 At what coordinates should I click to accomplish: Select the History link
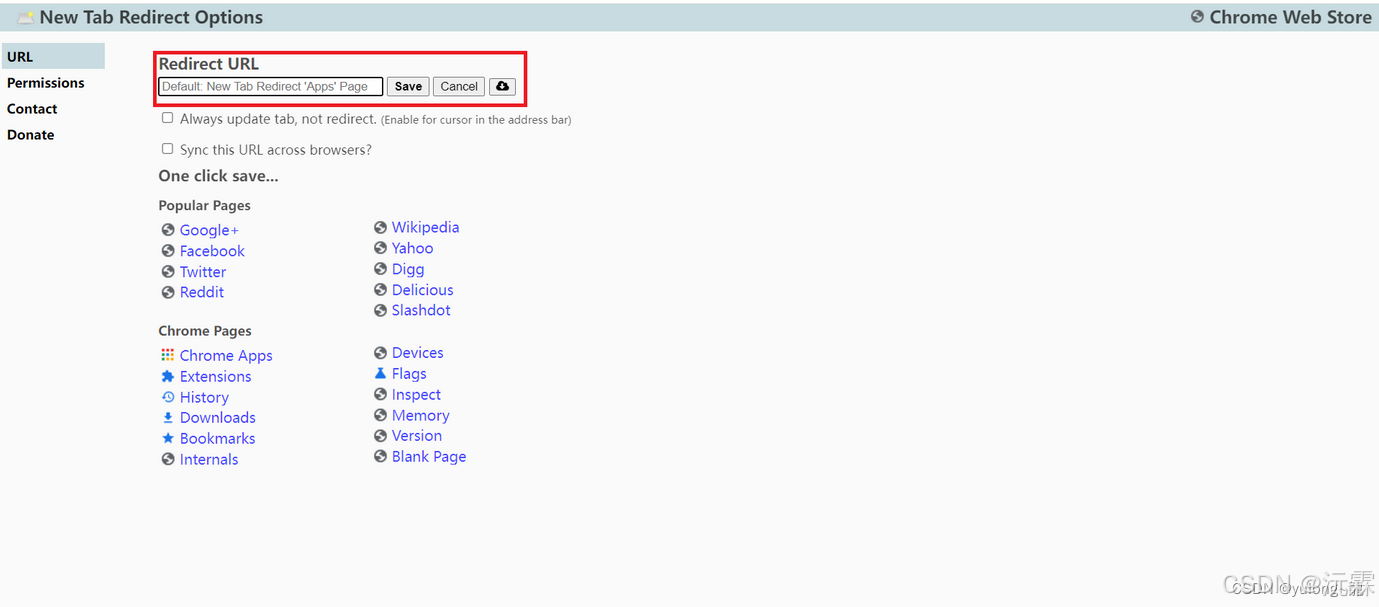[x=204, y=398]
